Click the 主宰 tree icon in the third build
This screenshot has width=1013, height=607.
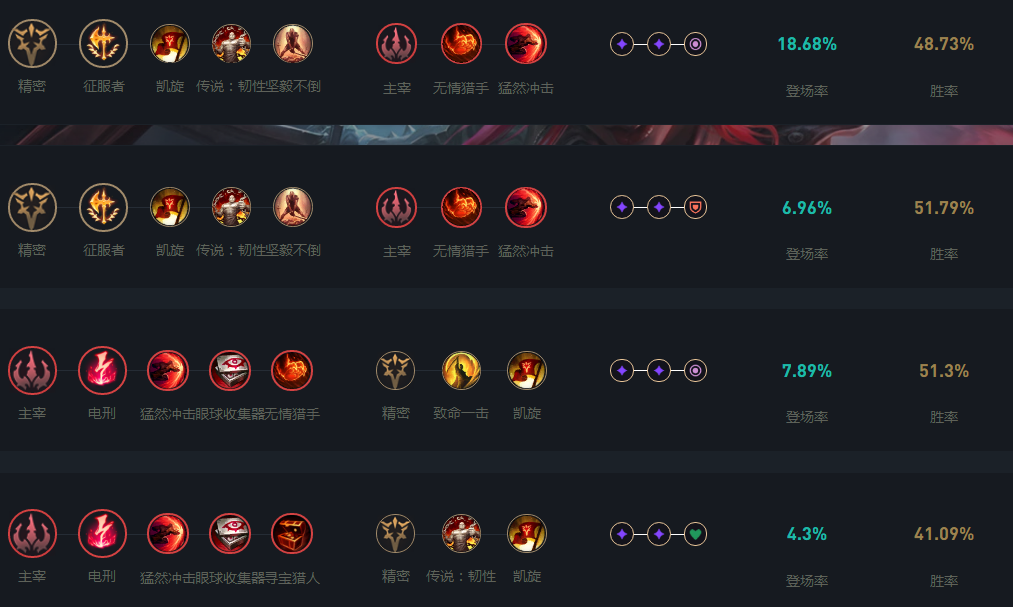(x=33, y=370)
